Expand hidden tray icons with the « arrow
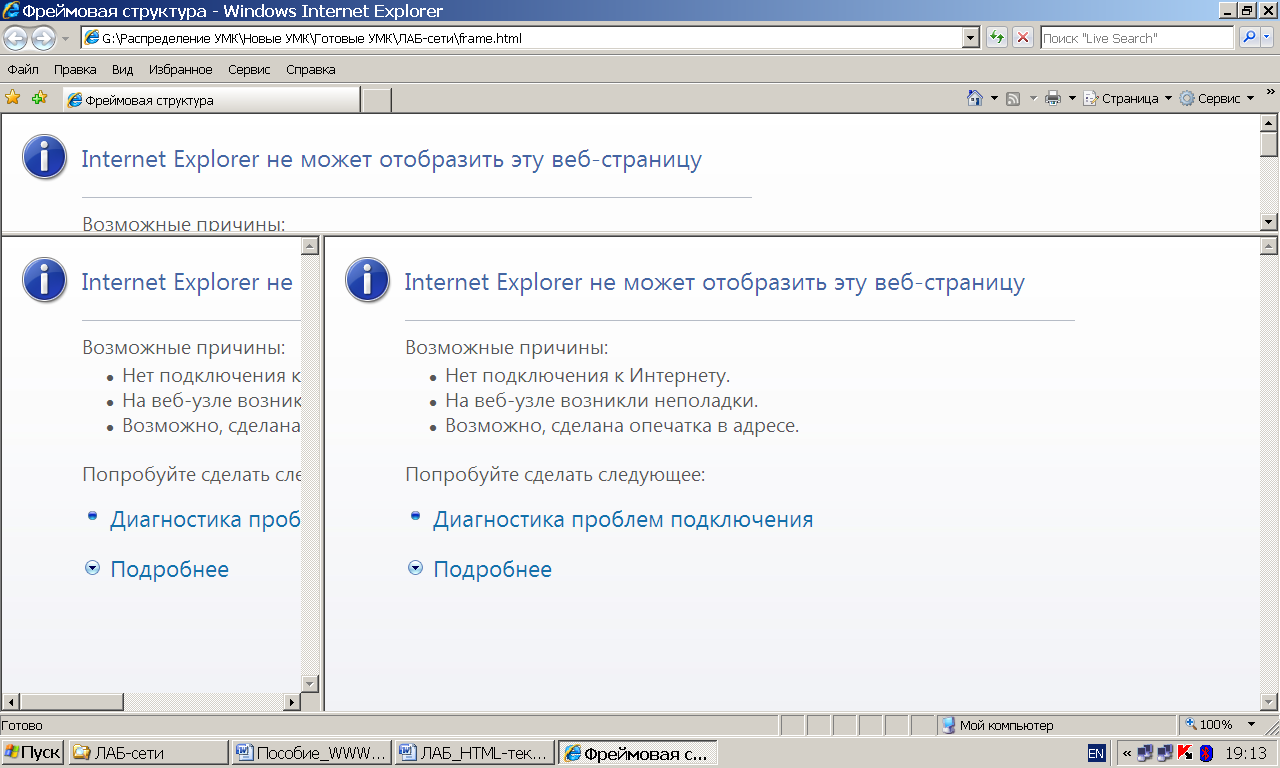This screenshot has height=768, width=1280. [1127, 753]
